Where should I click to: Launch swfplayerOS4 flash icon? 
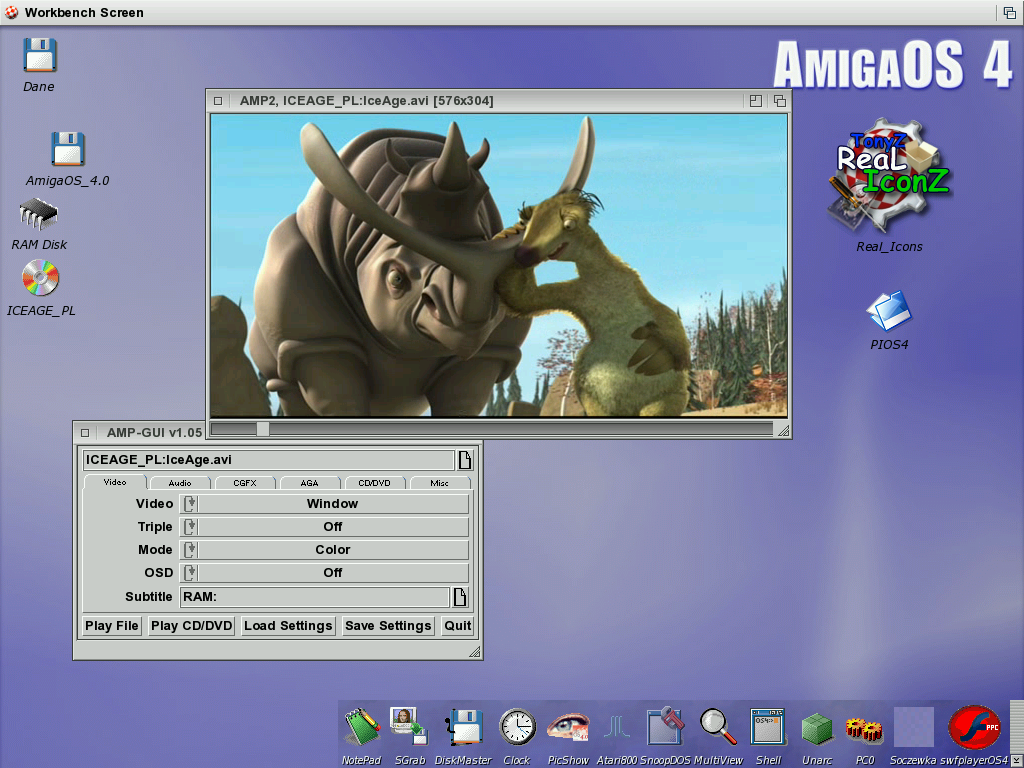(x=974, y=727)
